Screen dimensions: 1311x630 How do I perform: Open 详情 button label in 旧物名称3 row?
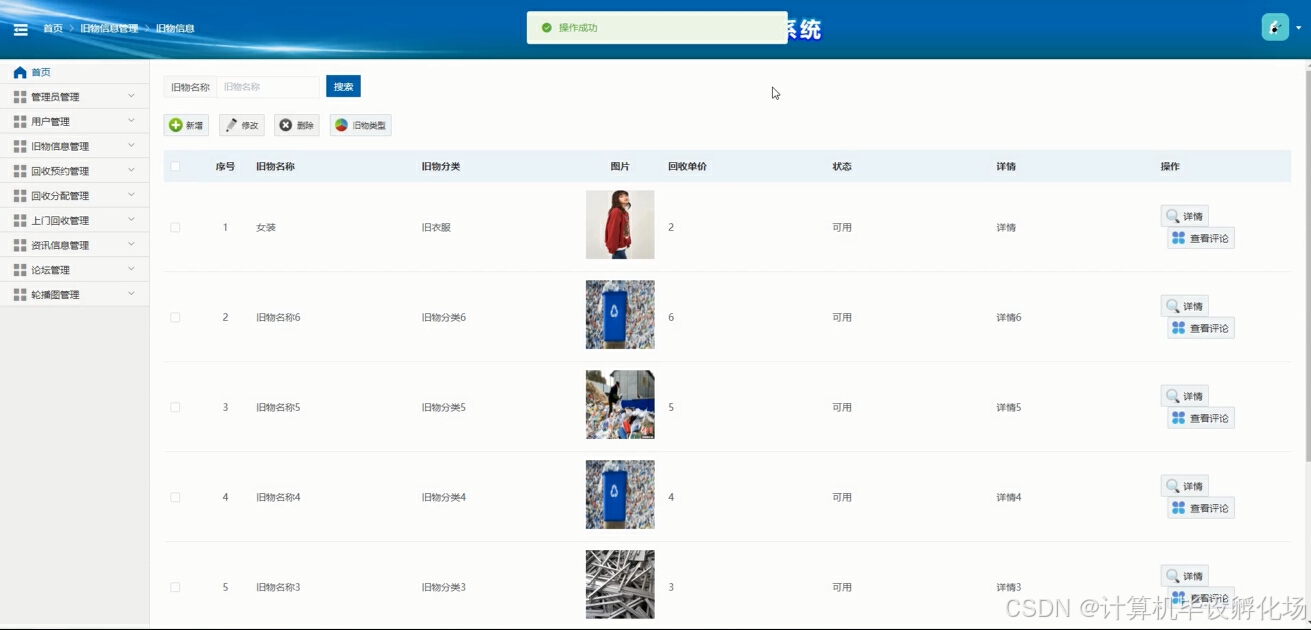pyautogui.click(x=1193, y=577)
